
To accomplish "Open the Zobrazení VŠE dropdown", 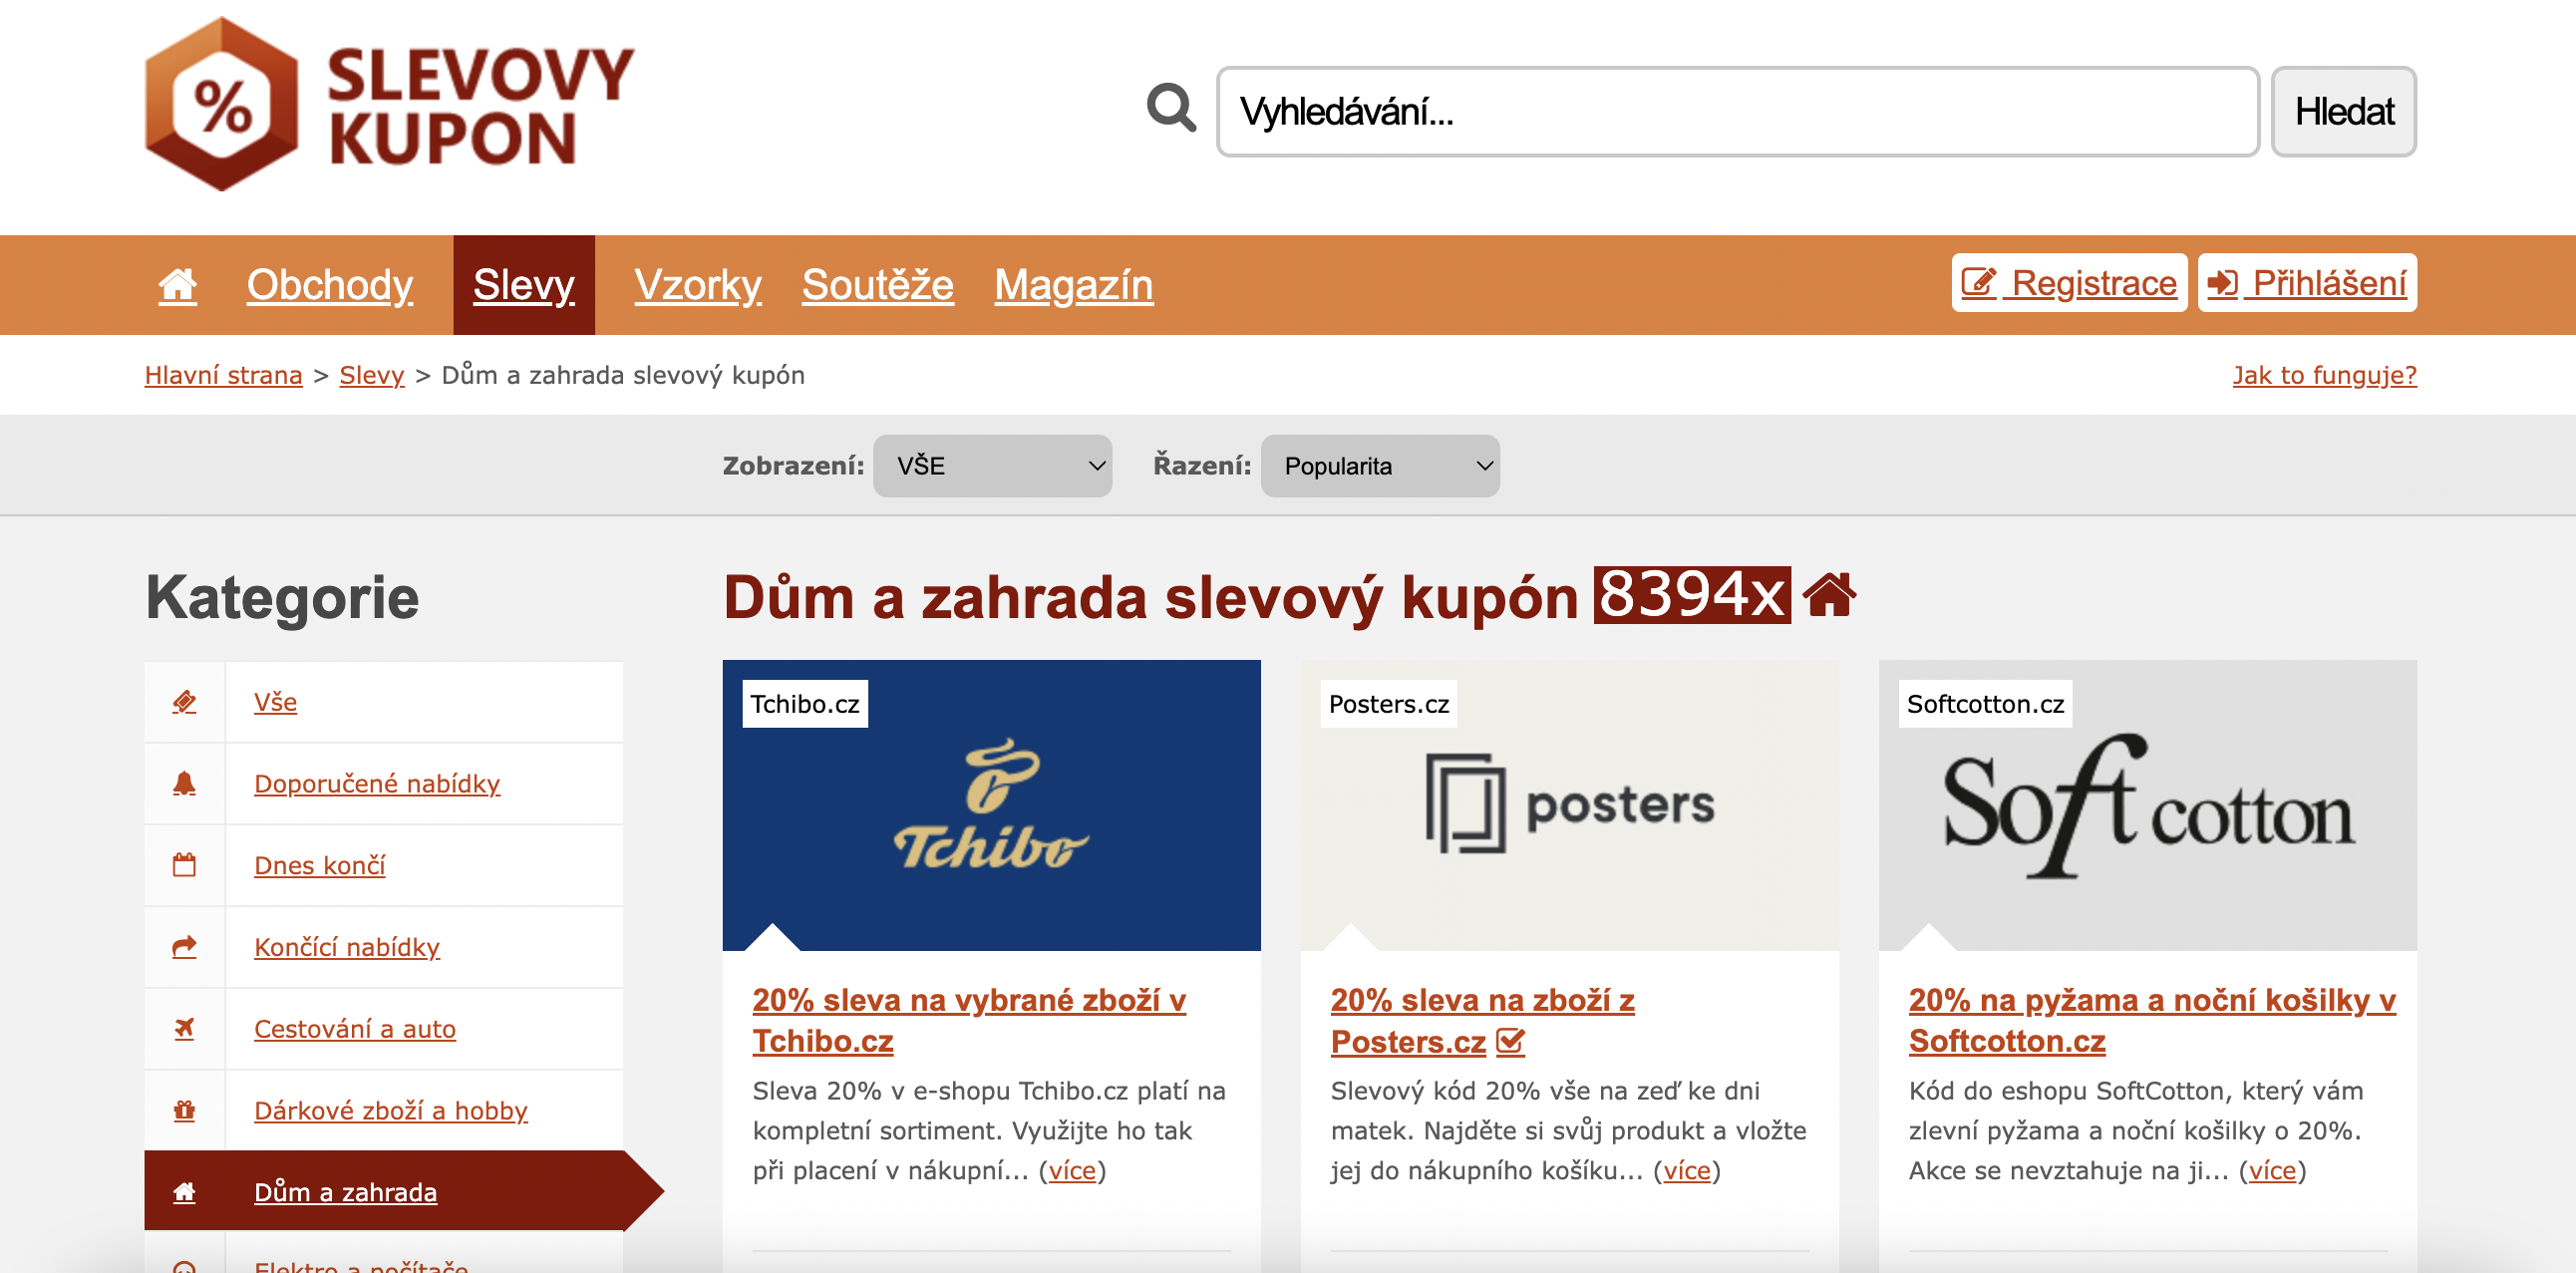I will click(x=992, y=466).
